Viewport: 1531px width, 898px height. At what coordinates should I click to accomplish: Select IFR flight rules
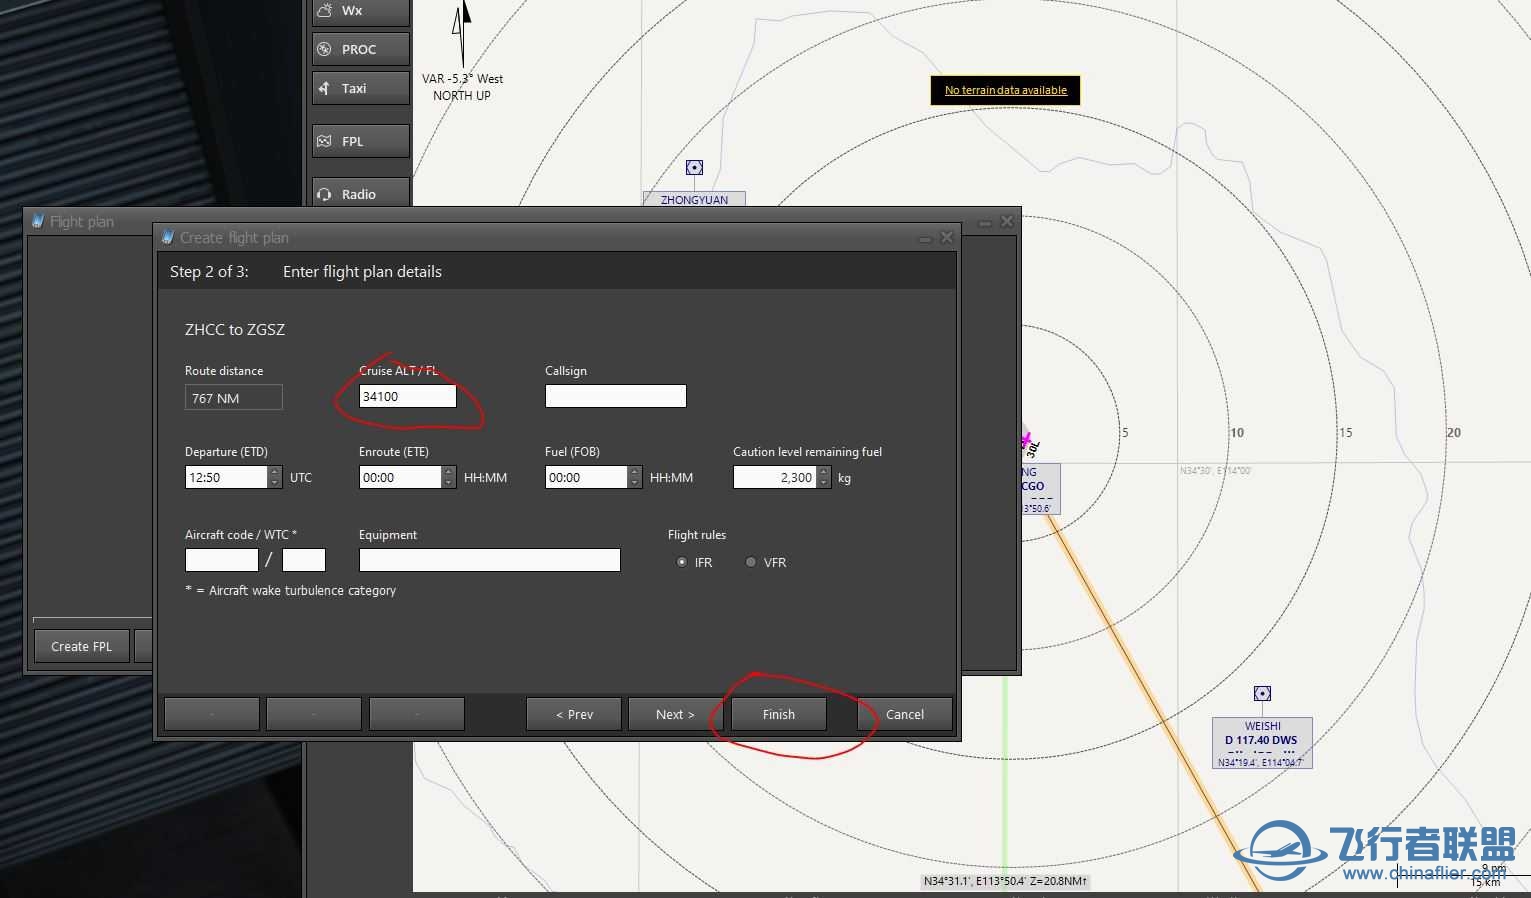[x=682, y=562]
